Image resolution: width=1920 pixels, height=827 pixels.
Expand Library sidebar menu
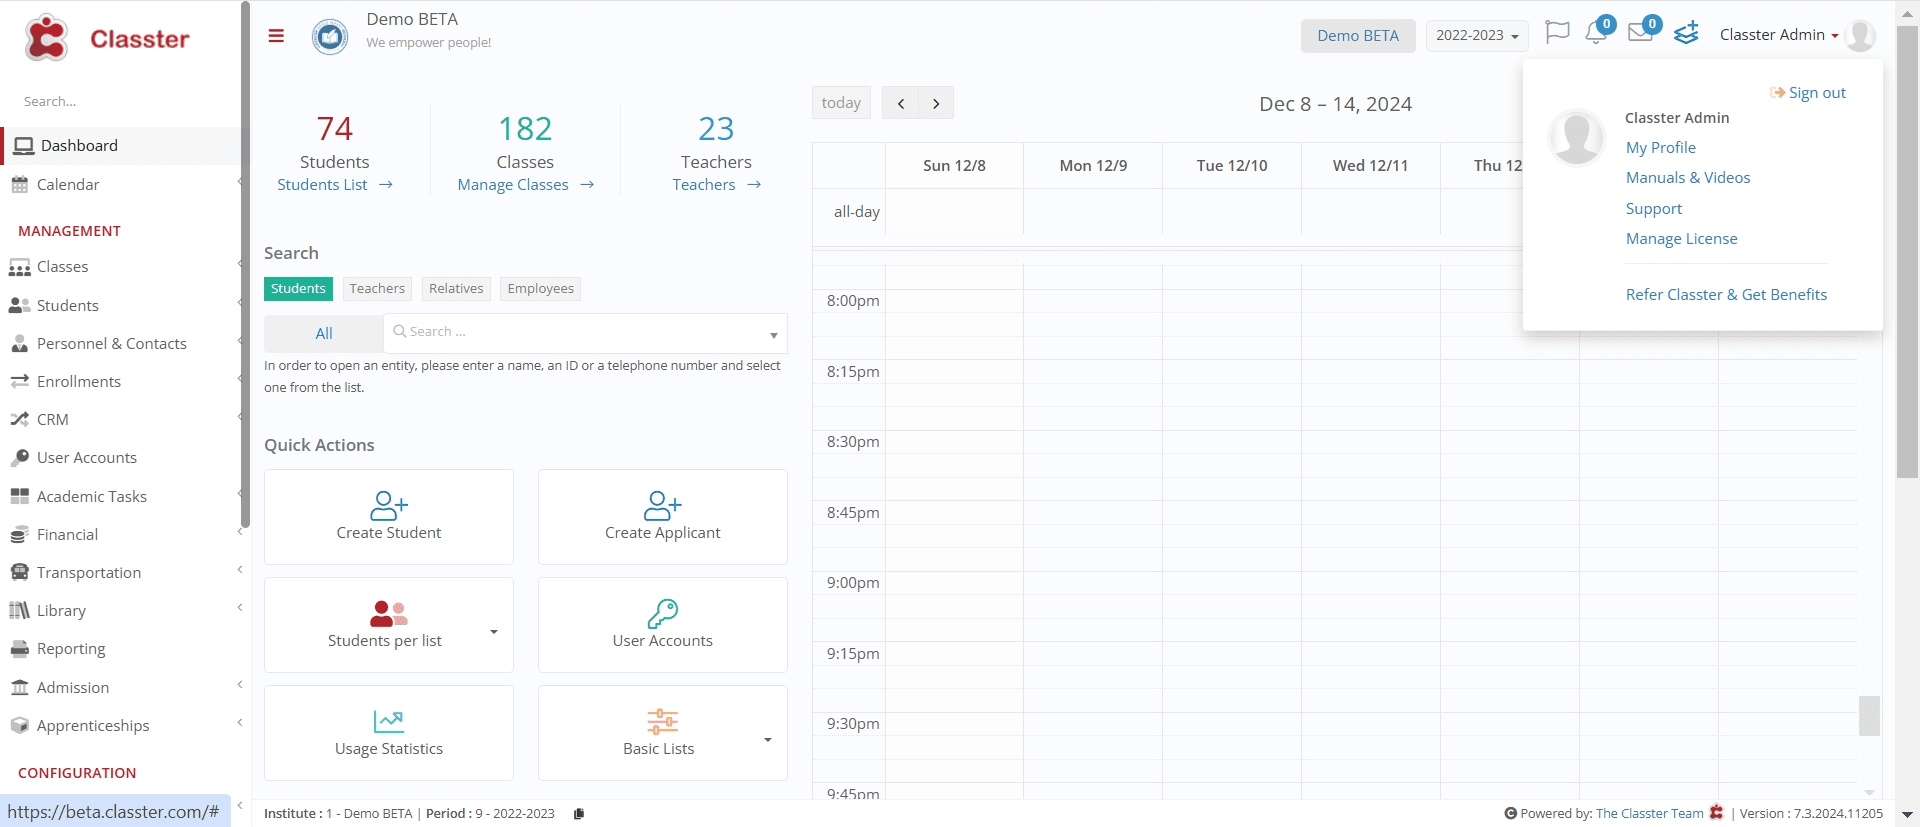120,611
